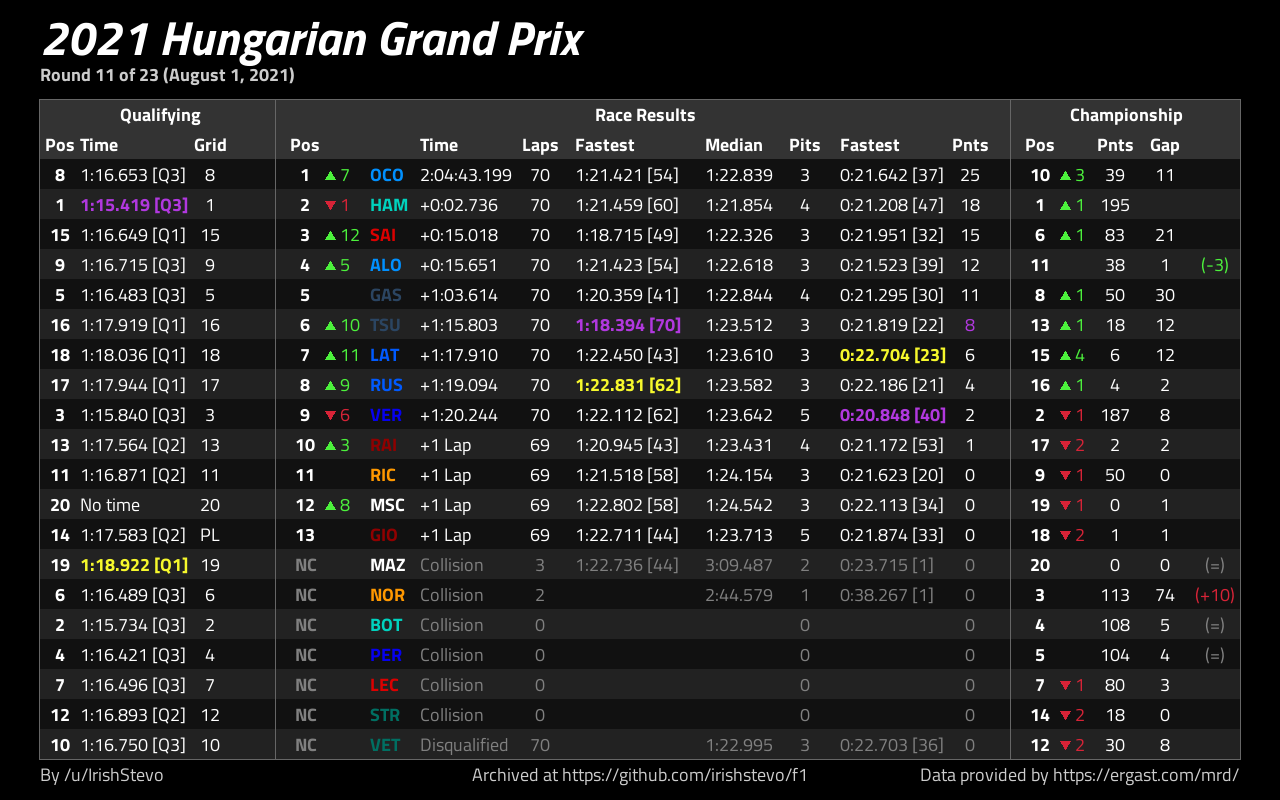Click the championship down arrow in the VET row
Viewport: 1280px width, 800px height.
coord(1065,746)
